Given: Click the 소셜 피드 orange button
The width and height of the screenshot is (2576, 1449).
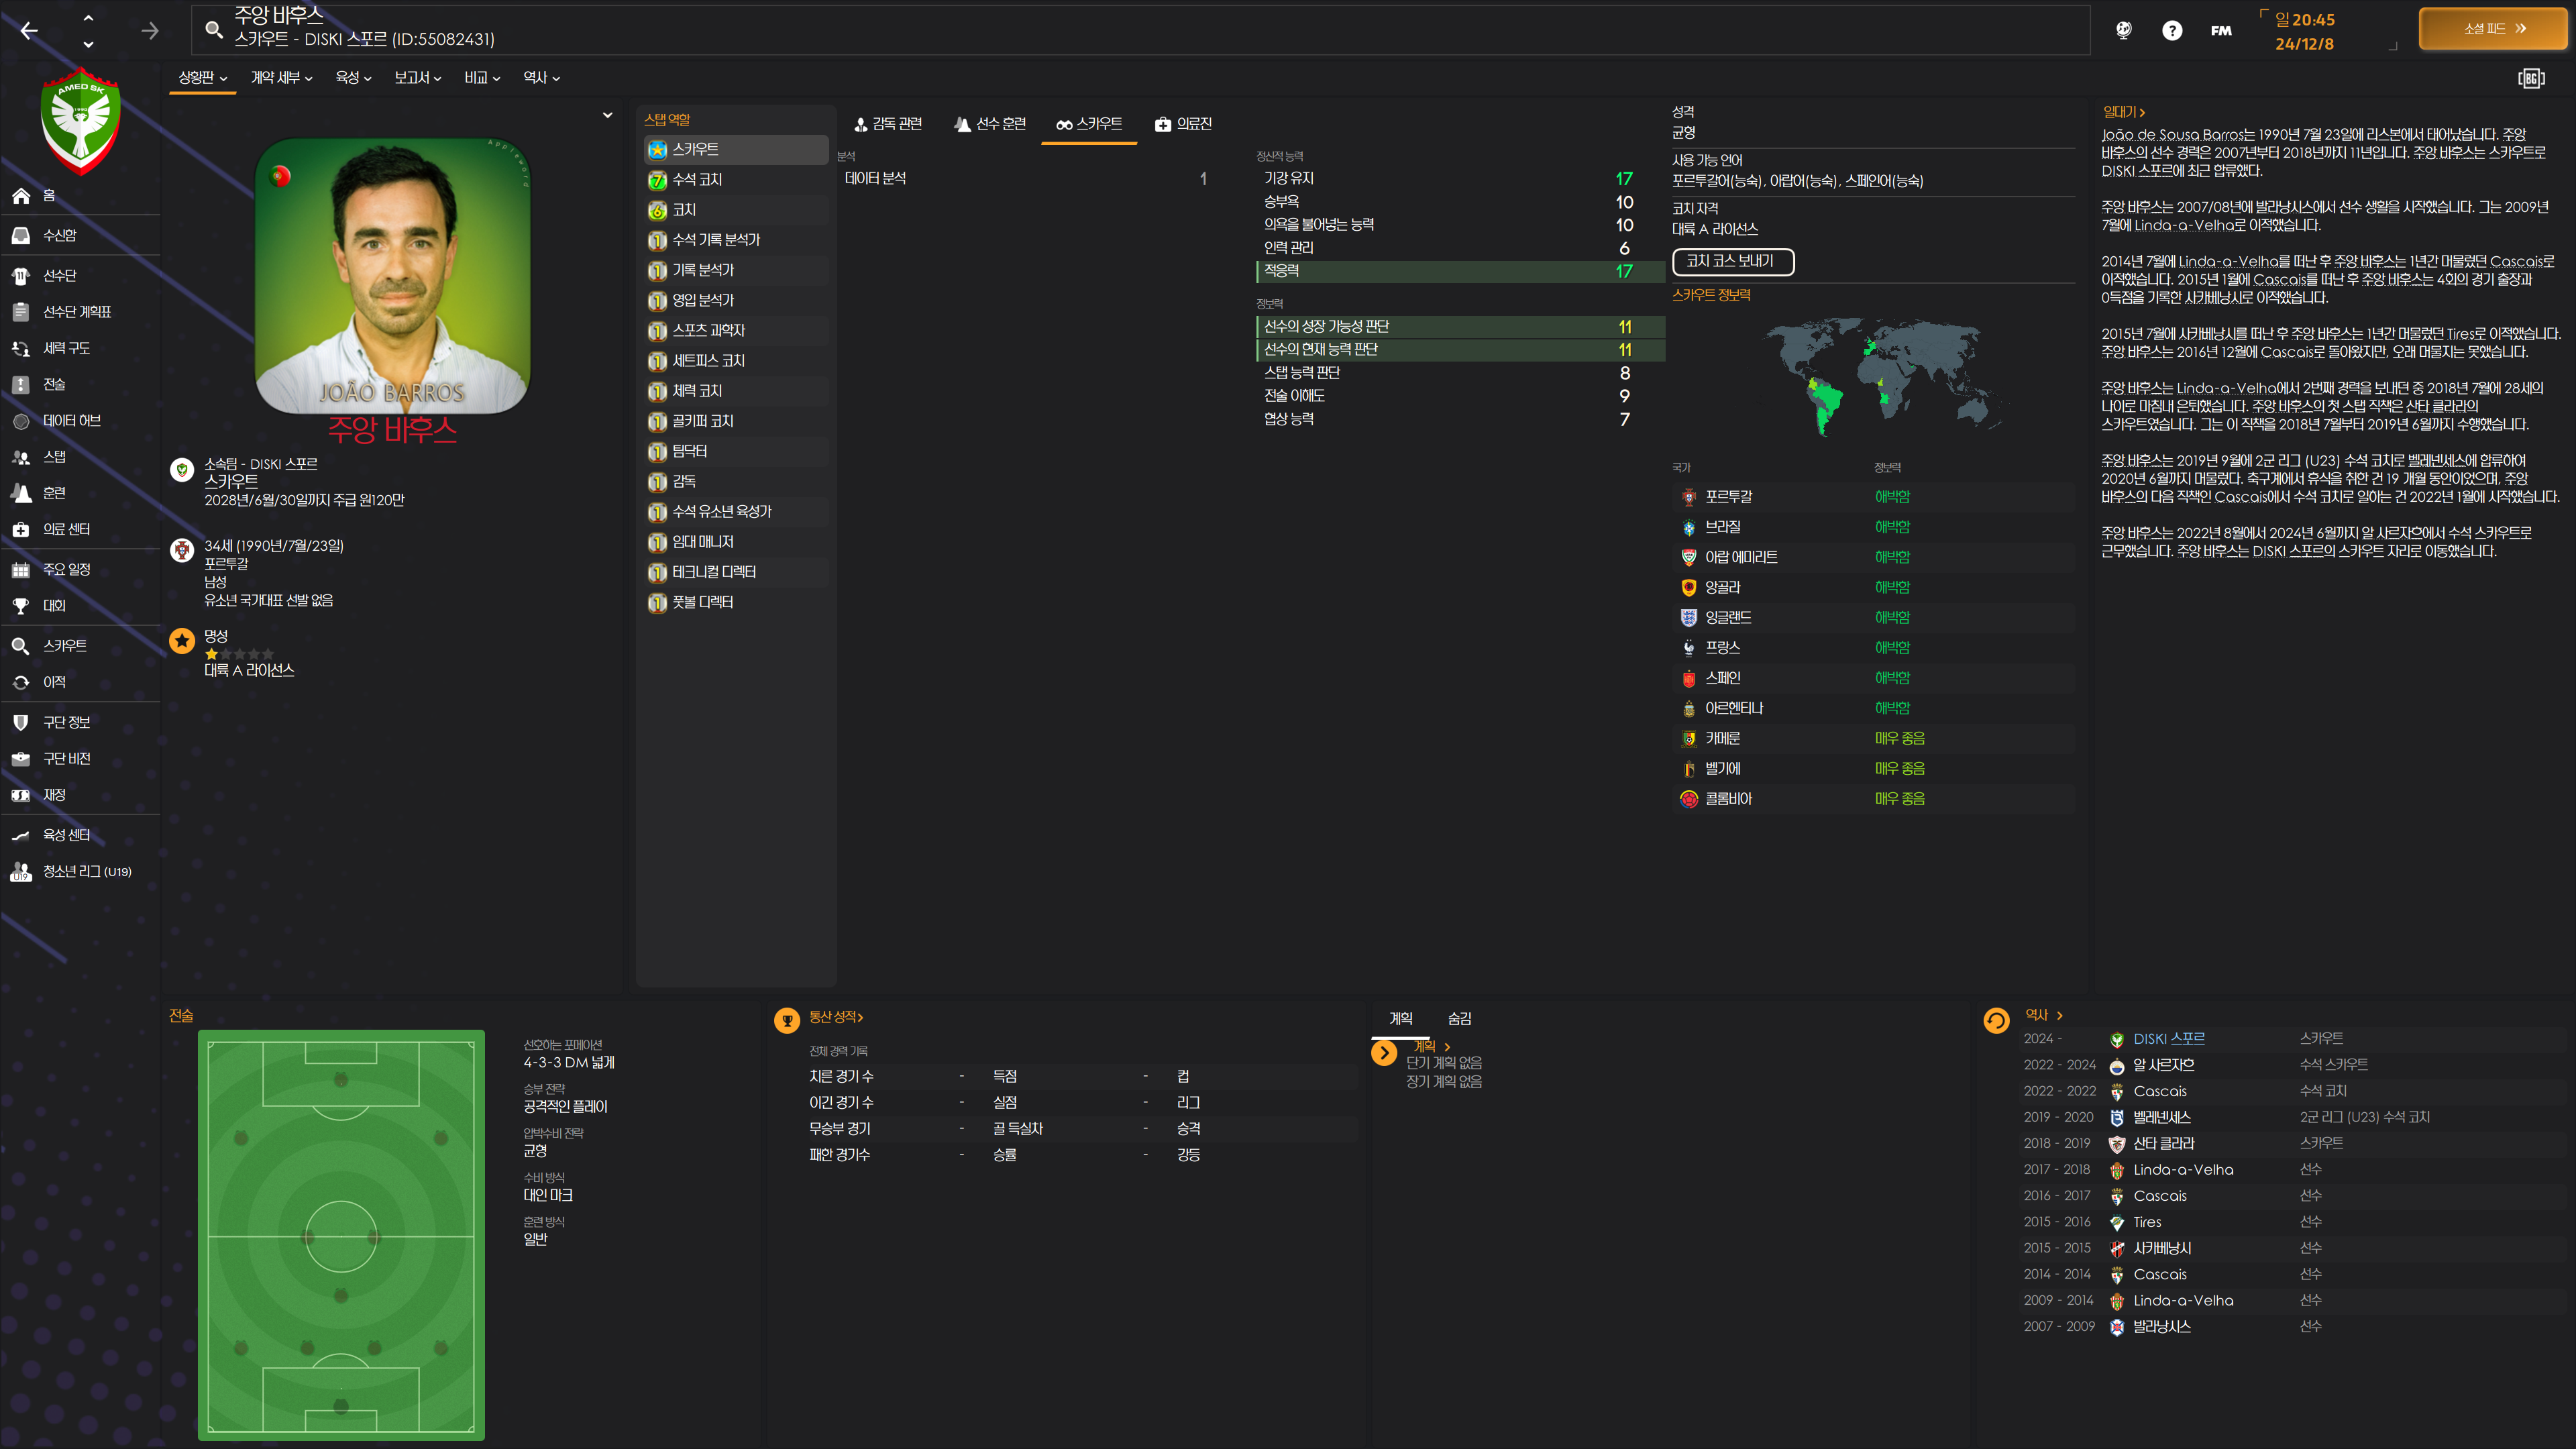Looking at the screenshot, I should tap(2494, 29).
